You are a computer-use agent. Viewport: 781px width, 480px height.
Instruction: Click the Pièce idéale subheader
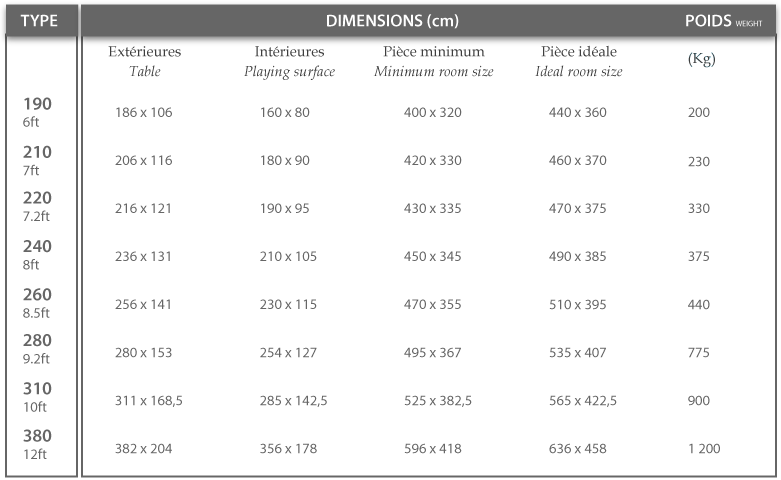[579, 61]
